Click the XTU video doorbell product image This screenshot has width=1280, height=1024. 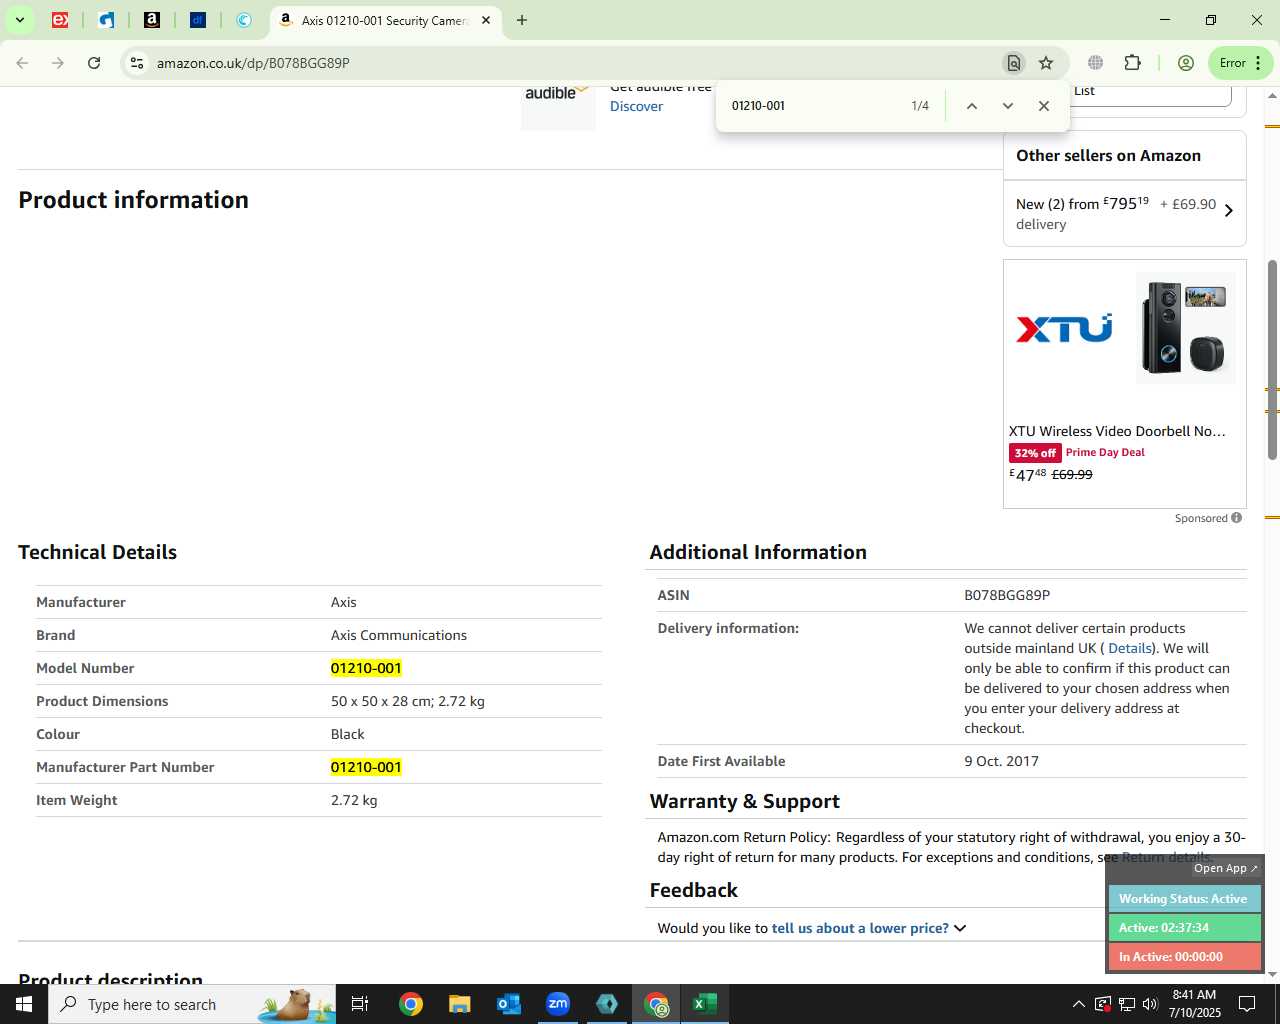click(x=1186, y=328)
